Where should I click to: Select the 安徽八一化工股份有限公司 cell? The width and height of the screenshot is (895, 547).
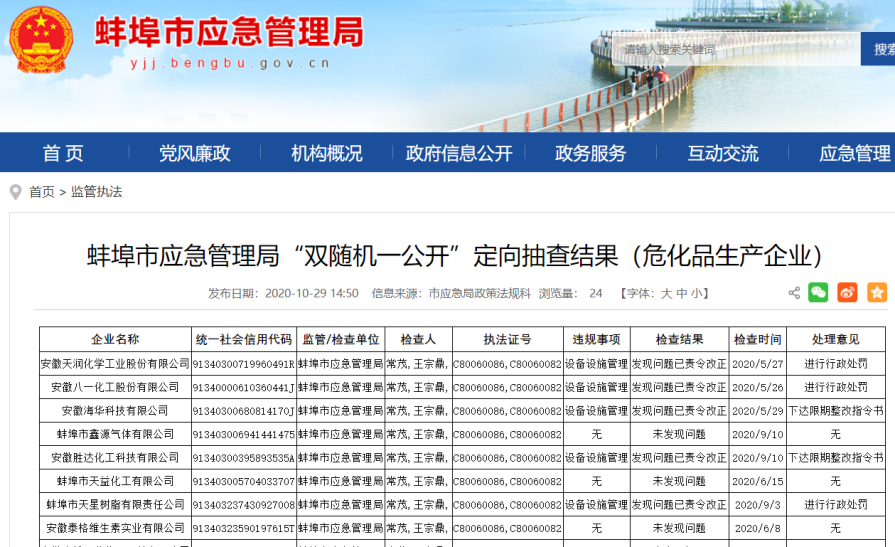click(x=115, y=387)
